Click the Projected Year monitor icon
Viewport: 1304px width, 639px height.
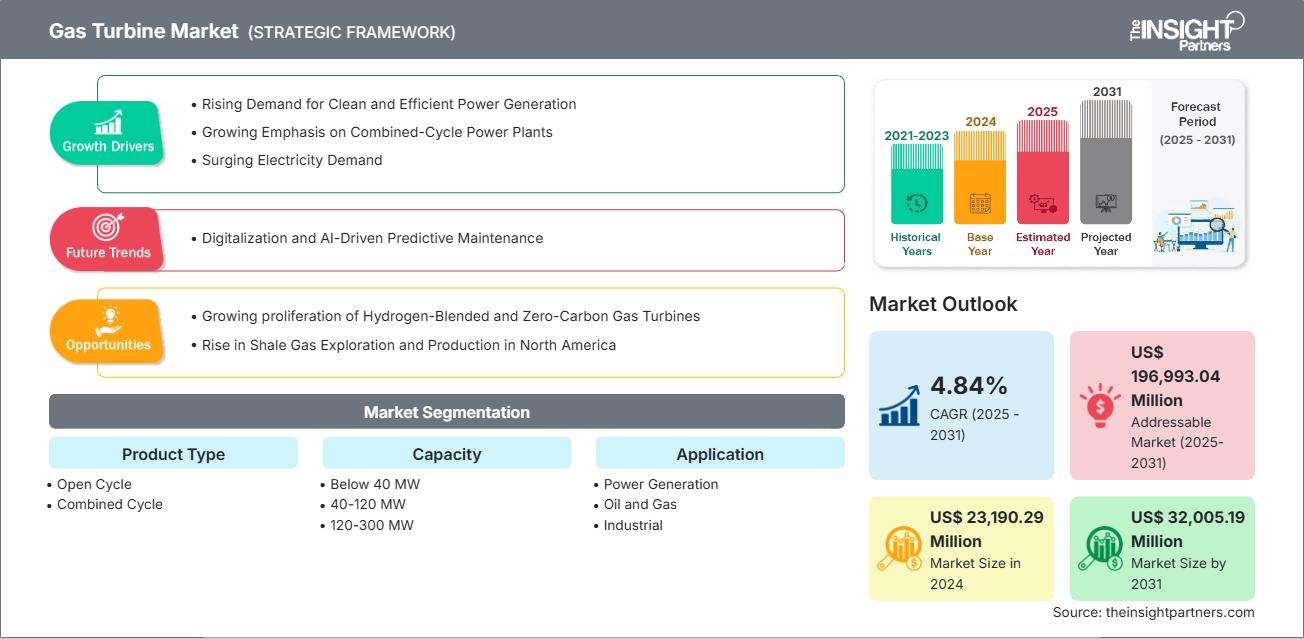[1106, 202]
